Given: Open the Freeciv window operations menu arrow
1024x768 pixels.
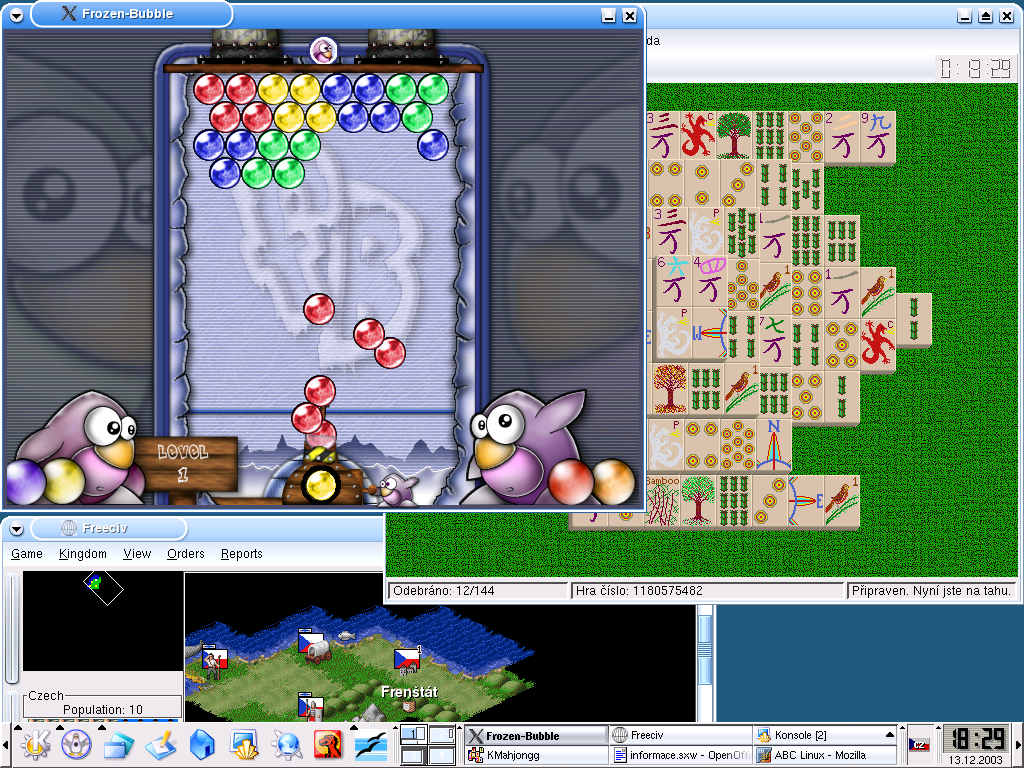Looking at the screenshot, I should tap(16, 528).
